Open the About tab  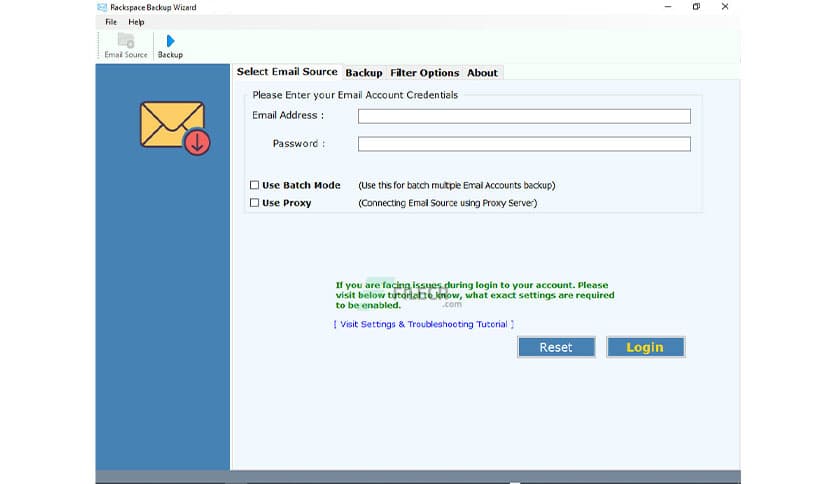click(x=482, y=73)
